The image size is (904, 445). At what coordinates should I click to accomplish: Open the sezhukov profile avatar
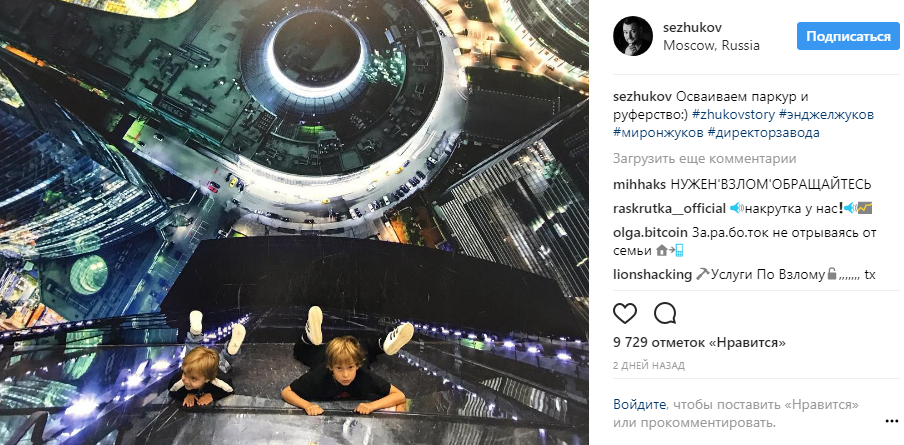(633, 36)
